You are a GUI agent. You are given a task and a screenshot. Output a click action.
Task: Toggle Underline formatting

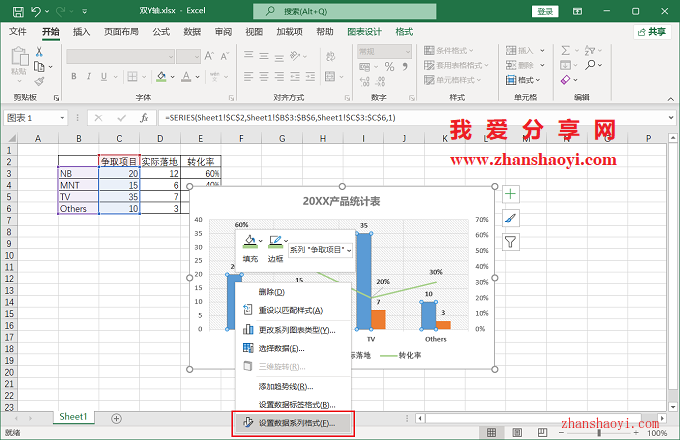click(x=104, y=77)
